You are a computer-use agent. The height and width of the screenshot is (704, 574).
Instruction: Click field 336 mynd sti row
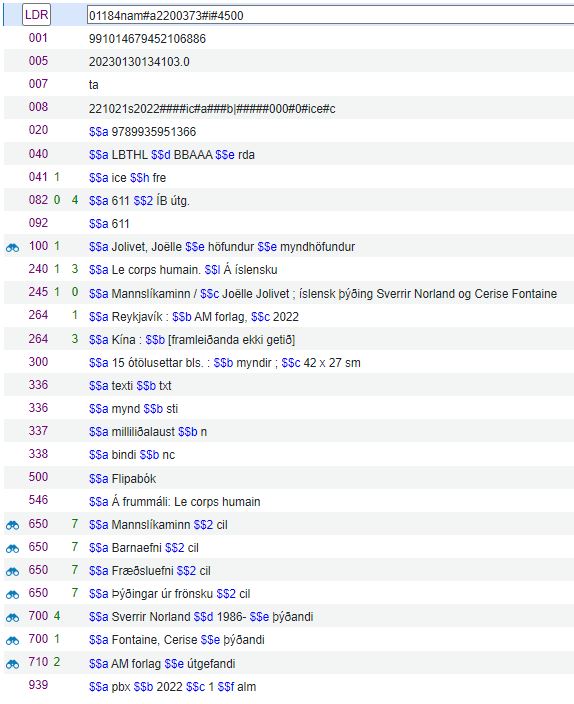[133, 409]
